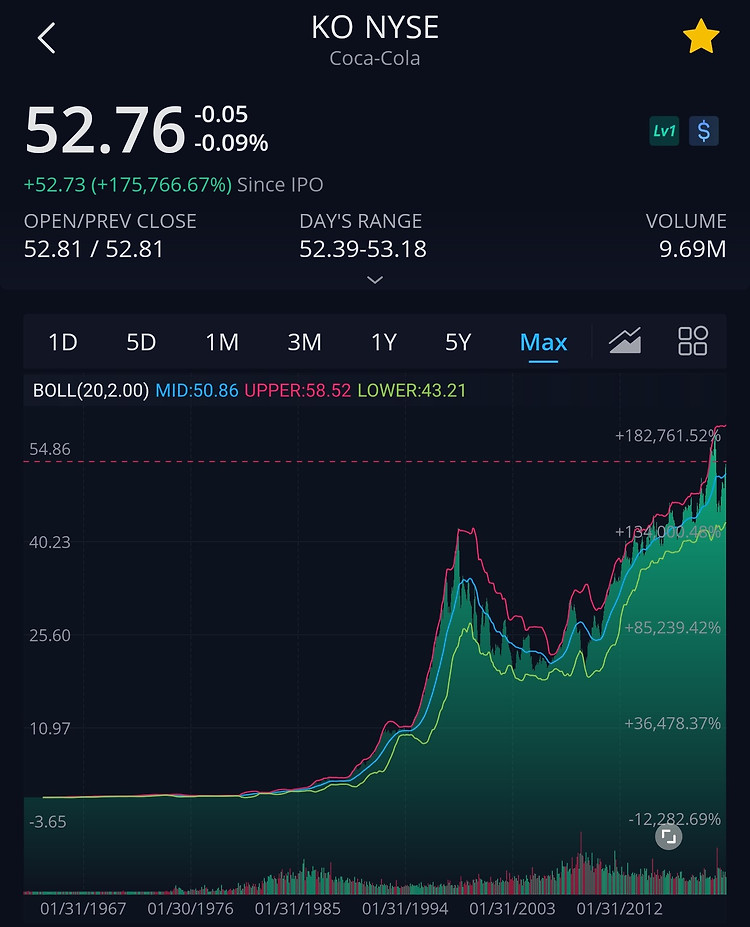This screenshot has height=927, width=750.
Task: Tap the fullscreen expand chart icon
Action: click(668, 837)
